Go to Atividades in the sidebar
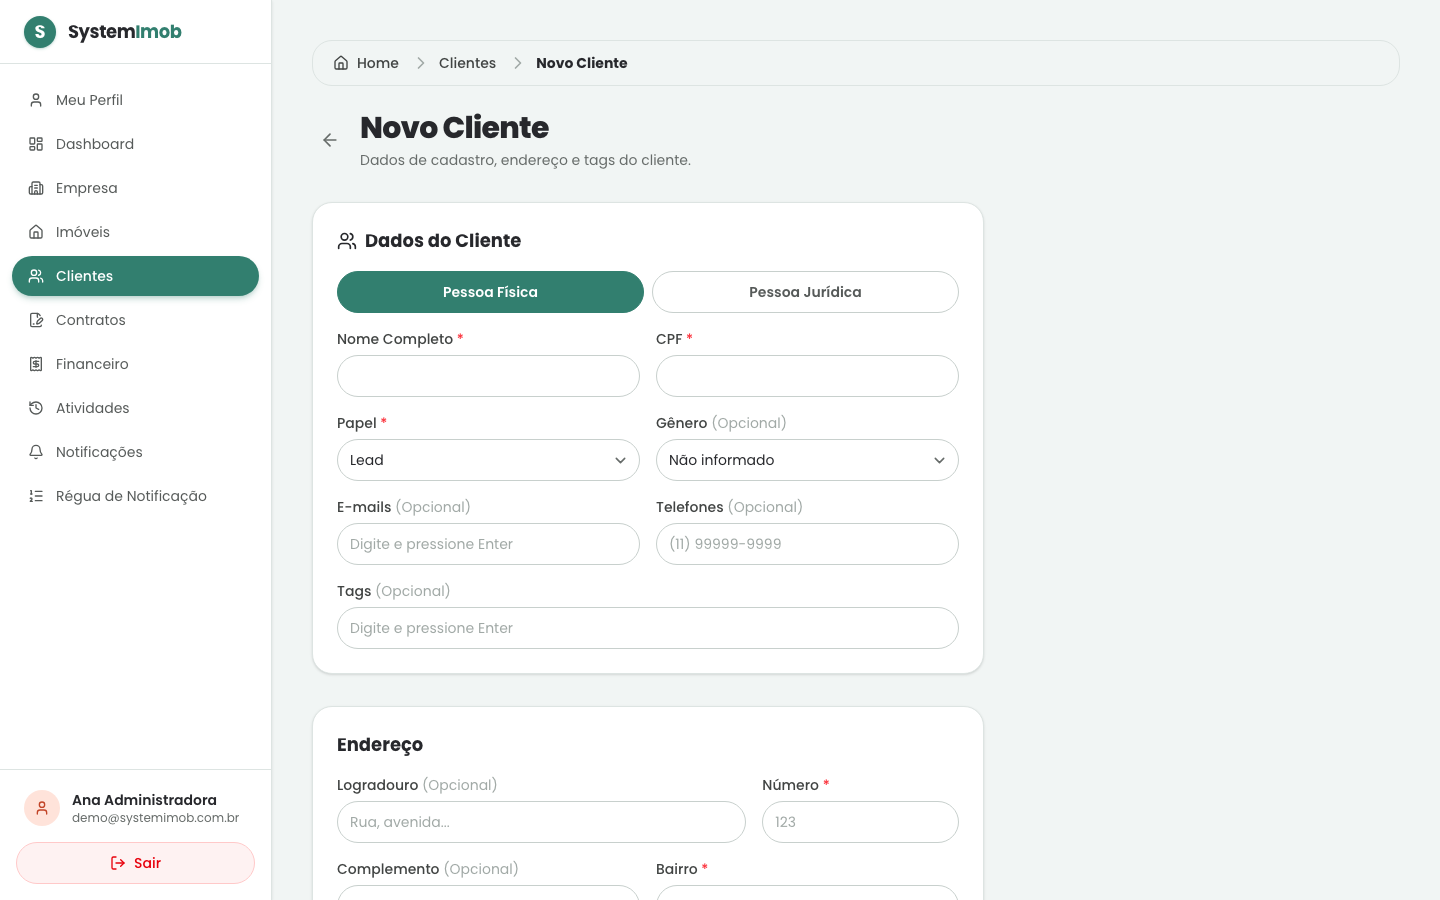The height and width of the screenshot is (900, 1440). 135,408
